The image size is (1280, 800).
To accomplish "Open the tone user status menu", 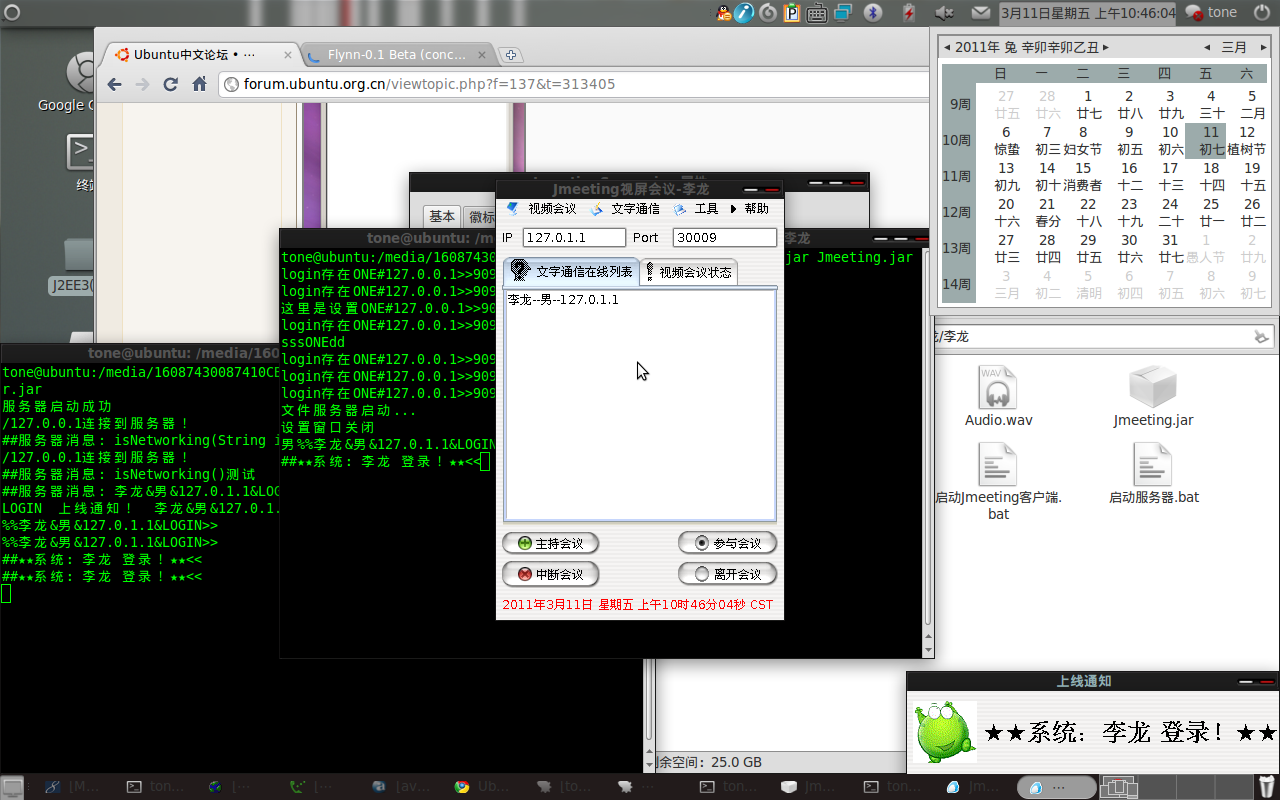I will 1211,13.
